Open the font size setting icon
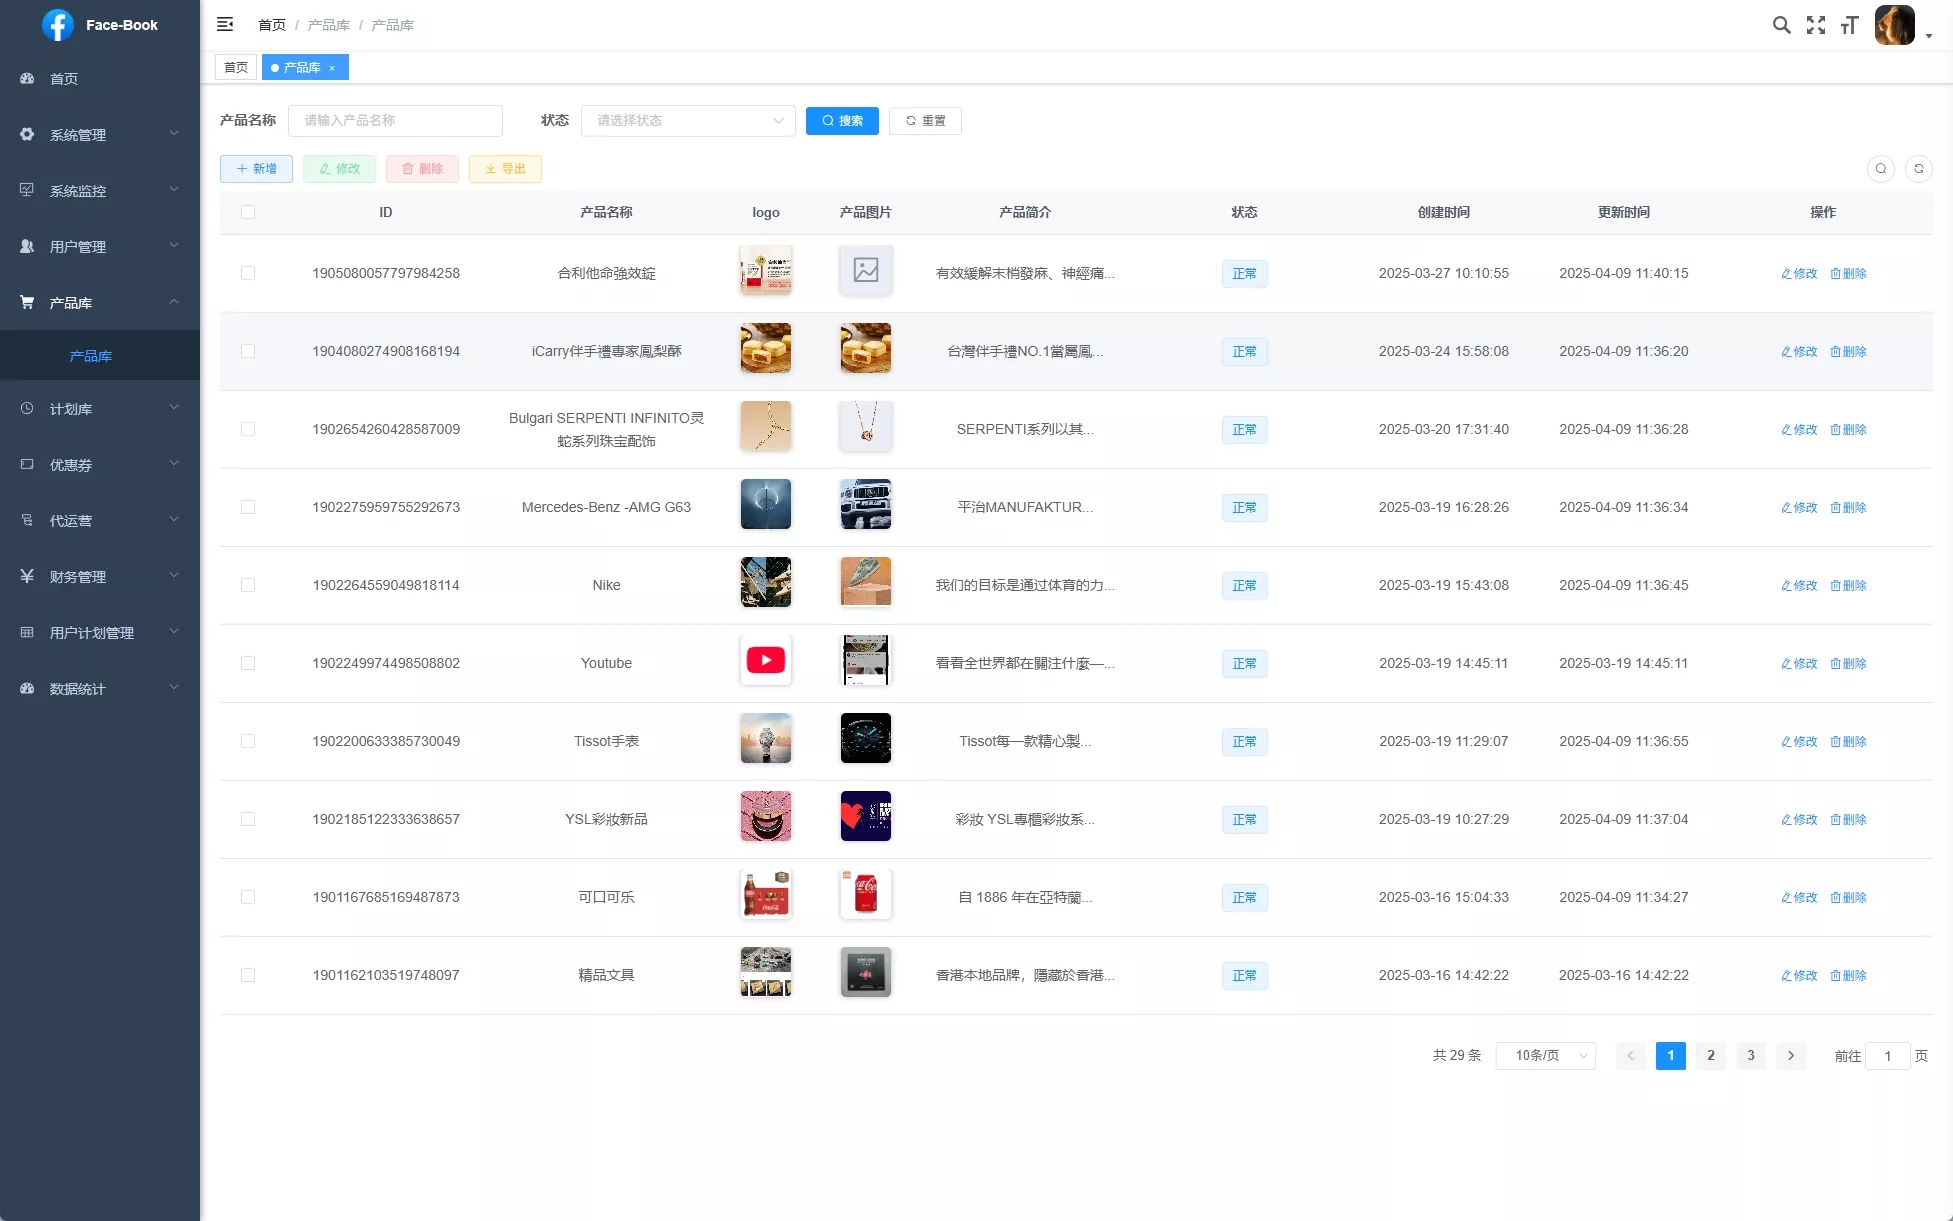 (x=1849, y=25)
